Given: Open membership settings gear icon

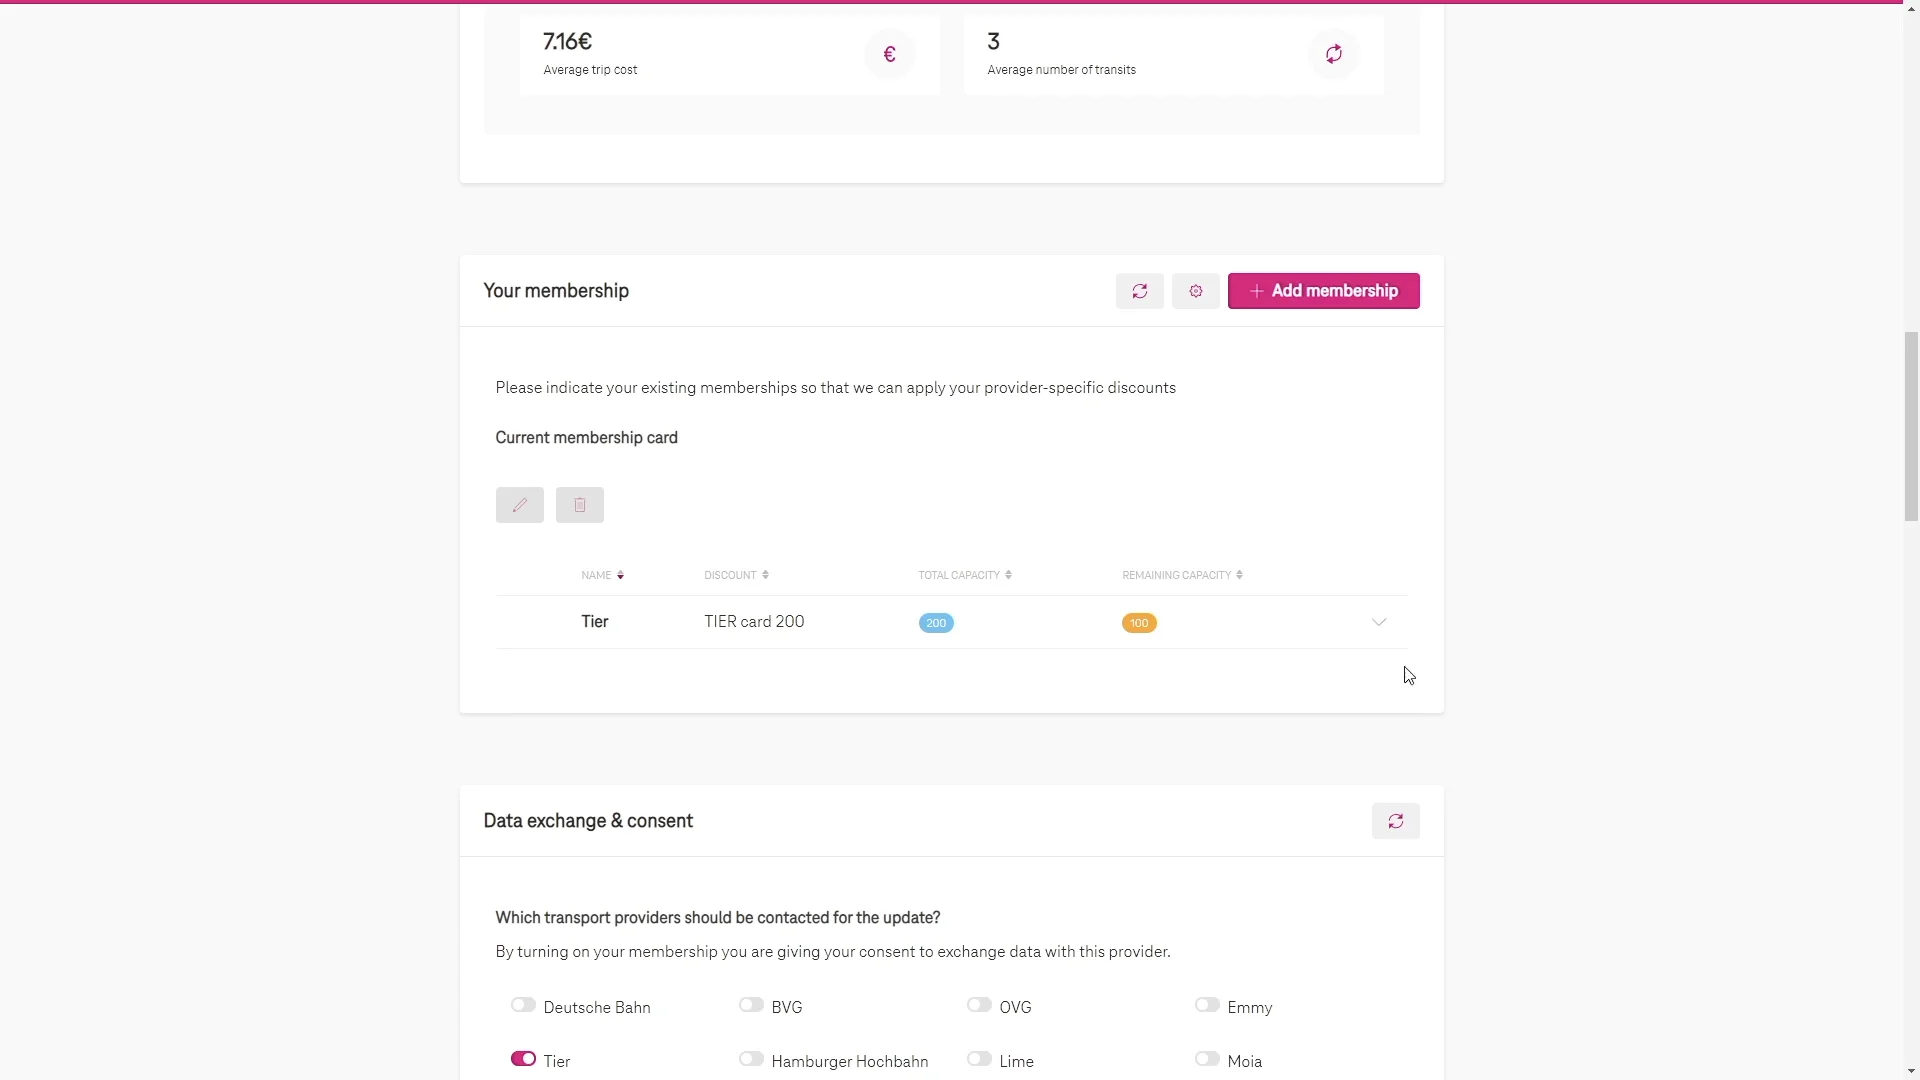Looking at the screenshot, I should 1195,291.
